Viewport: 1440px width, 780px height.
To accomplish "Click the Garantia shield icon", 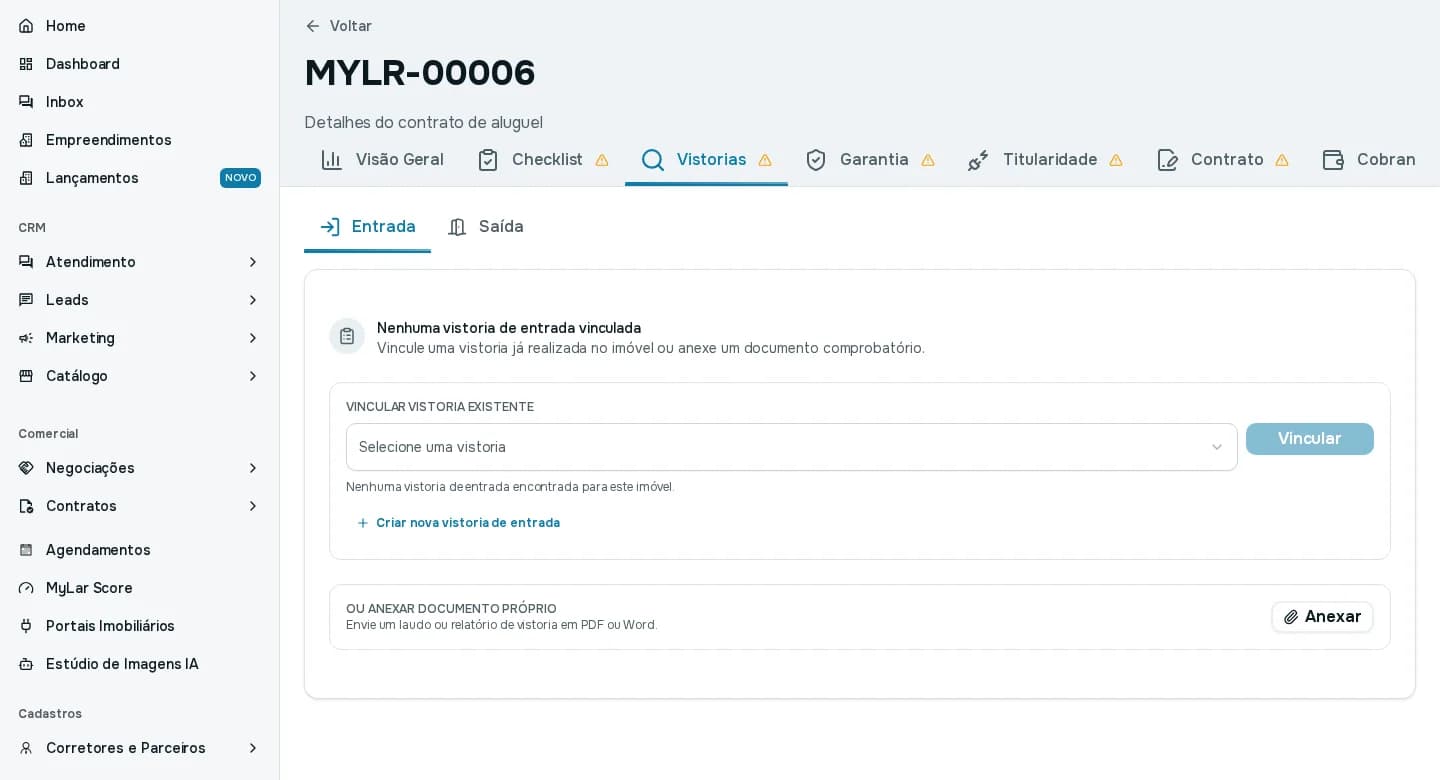I will click(x=816, y=160).
